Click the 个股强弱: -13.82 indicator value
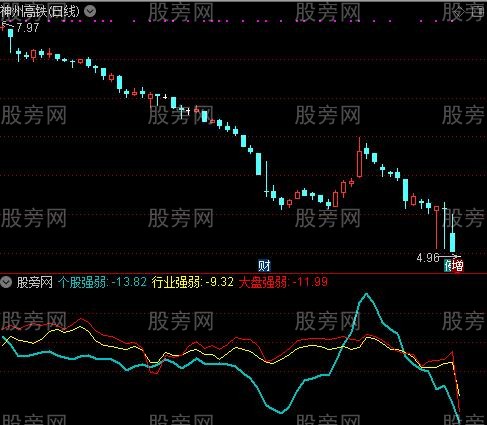487x425 pixels. pos(102,282)
